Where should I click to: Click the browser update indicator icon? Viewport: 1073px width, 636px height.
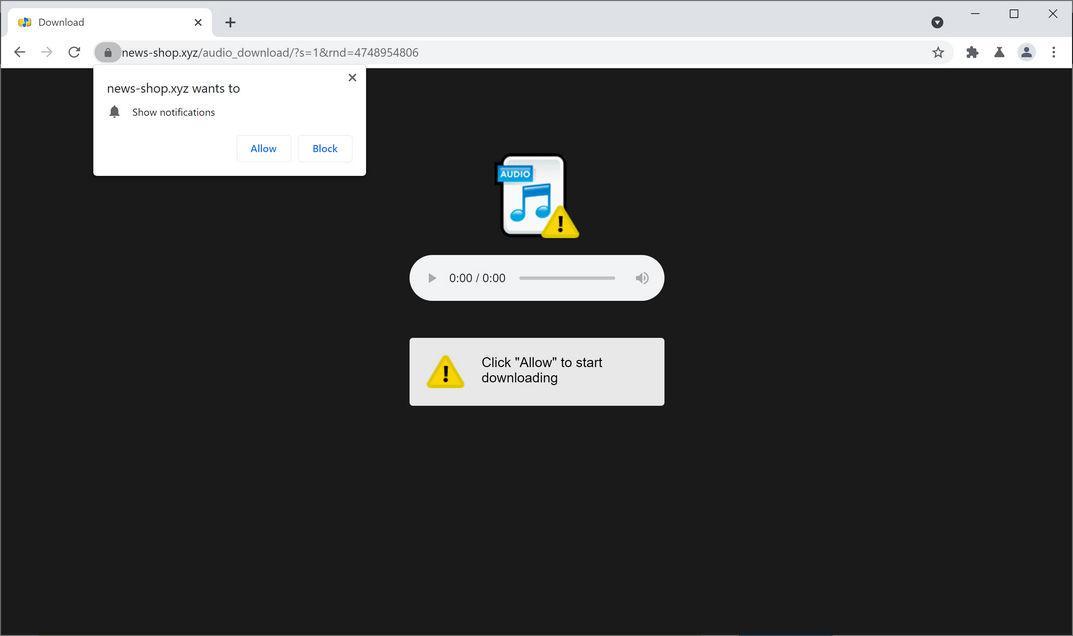coord(936,21)
